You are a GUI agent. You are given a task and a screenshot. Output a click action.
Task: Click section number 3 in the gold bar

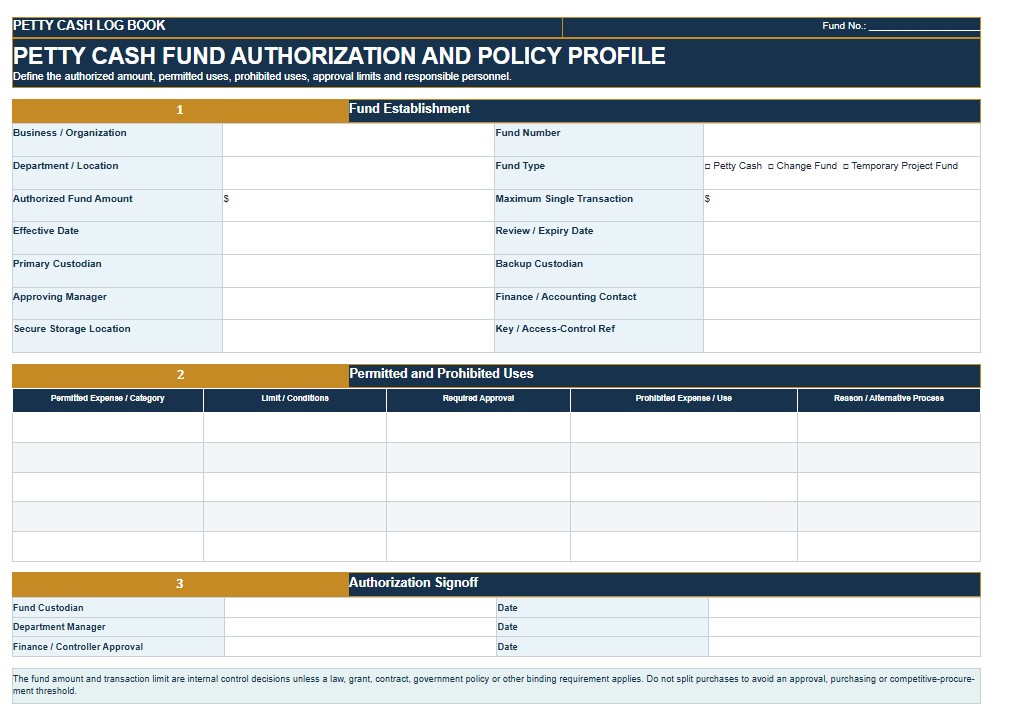tap(180, 584)
